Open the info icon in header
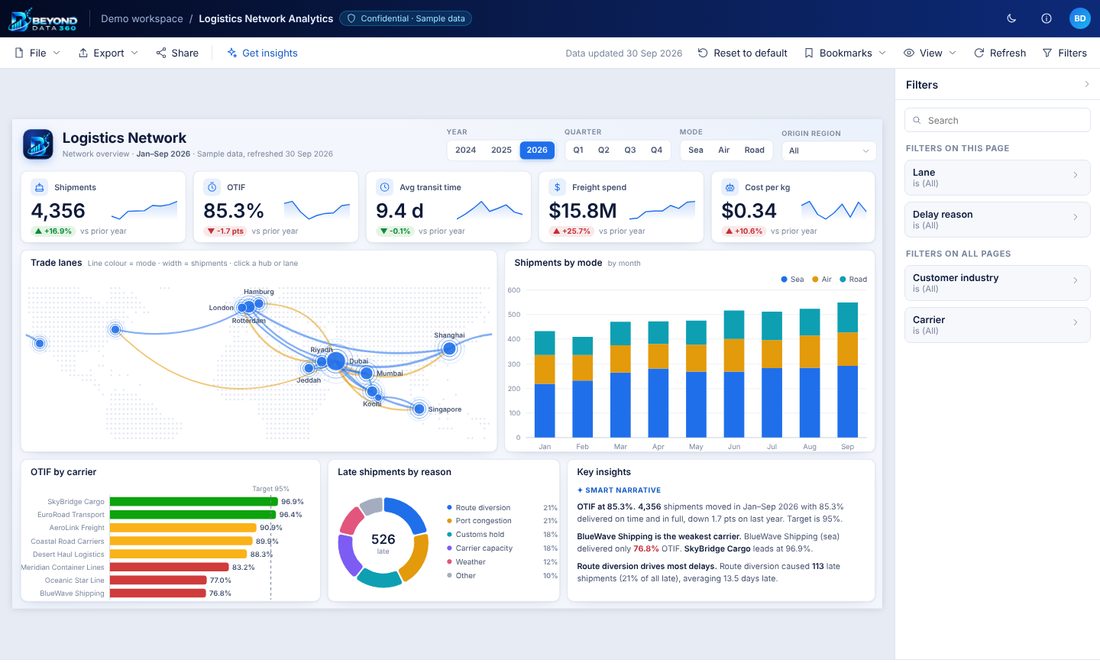 point(1046,19)
